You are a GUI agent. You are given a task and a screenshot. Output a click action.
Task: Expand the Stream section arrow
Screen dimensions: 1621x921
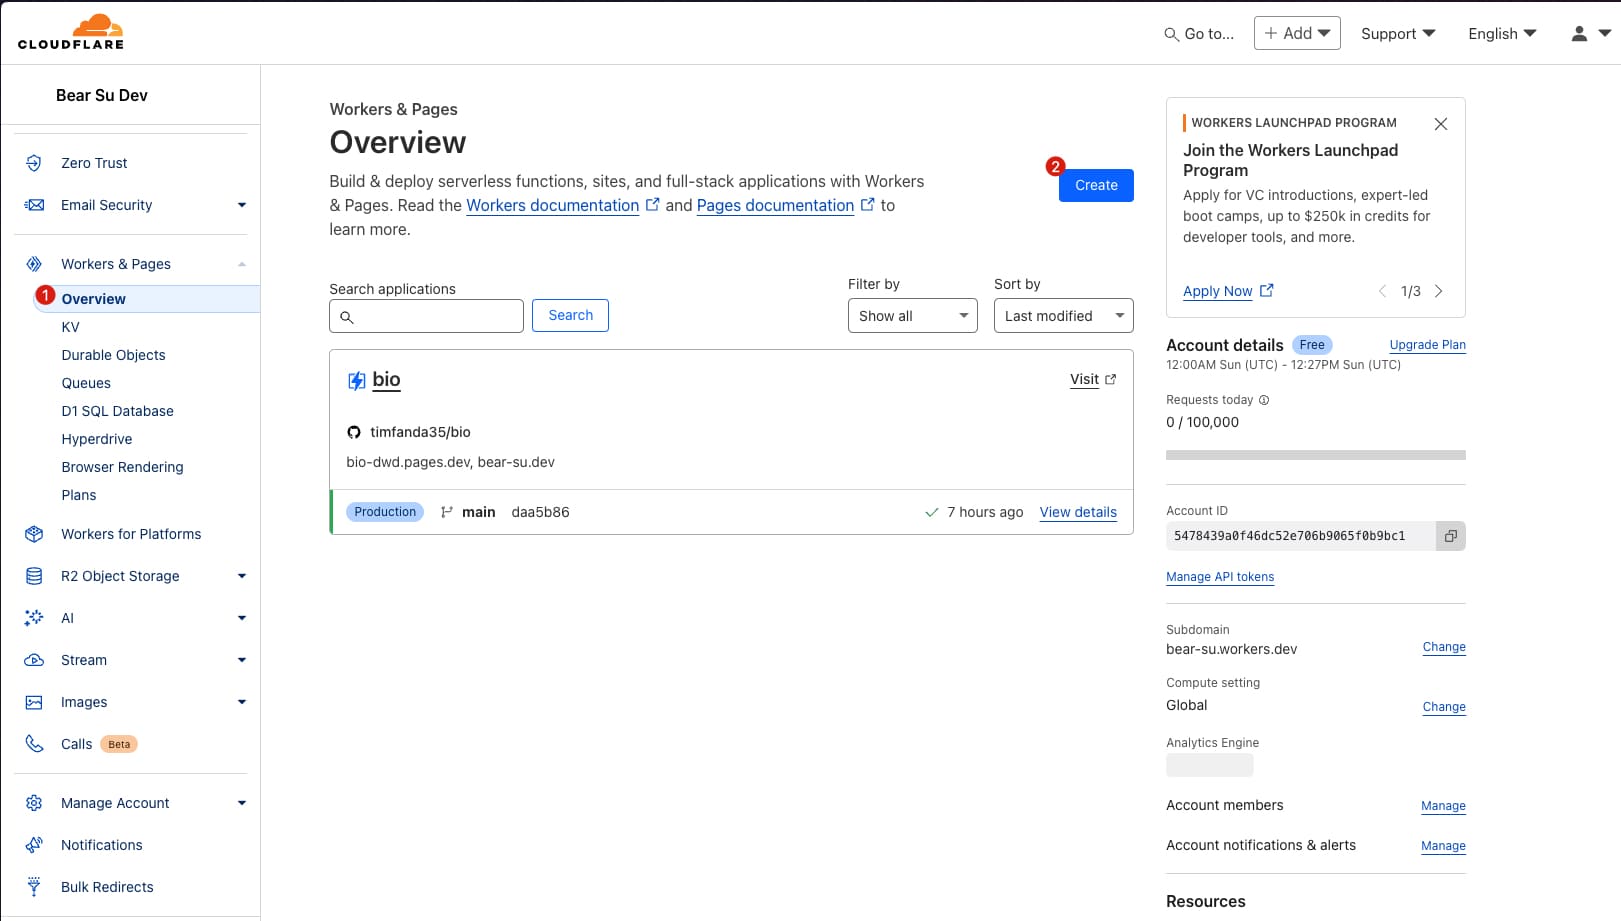click(242, 660)
